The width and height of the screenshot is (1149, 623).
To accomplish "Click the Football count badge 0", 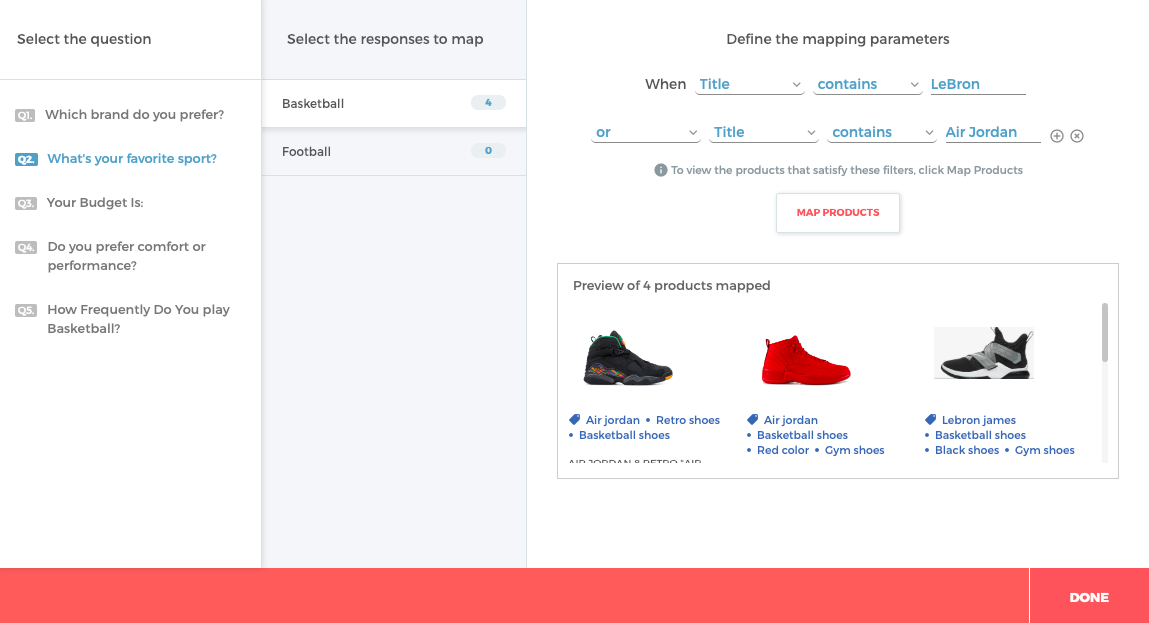I will click(488, 150).
